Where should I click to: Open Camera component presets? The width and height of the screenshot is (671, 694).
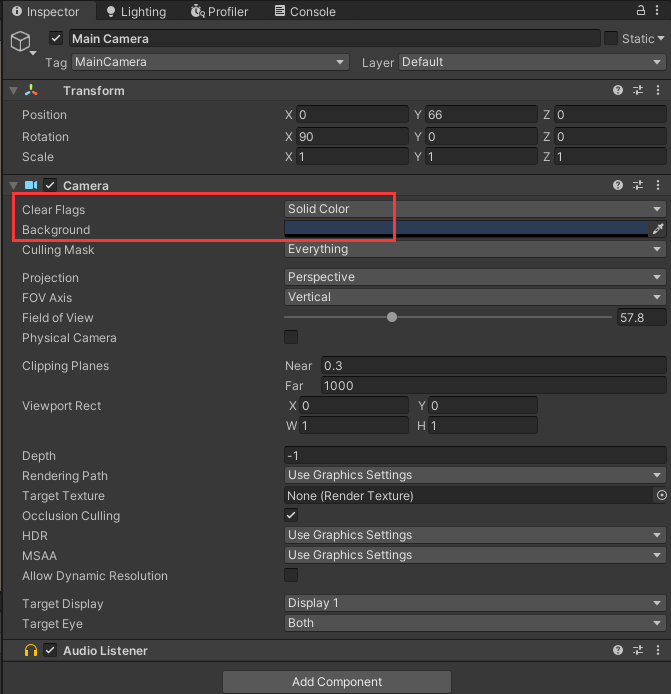(x=638, y=185)
